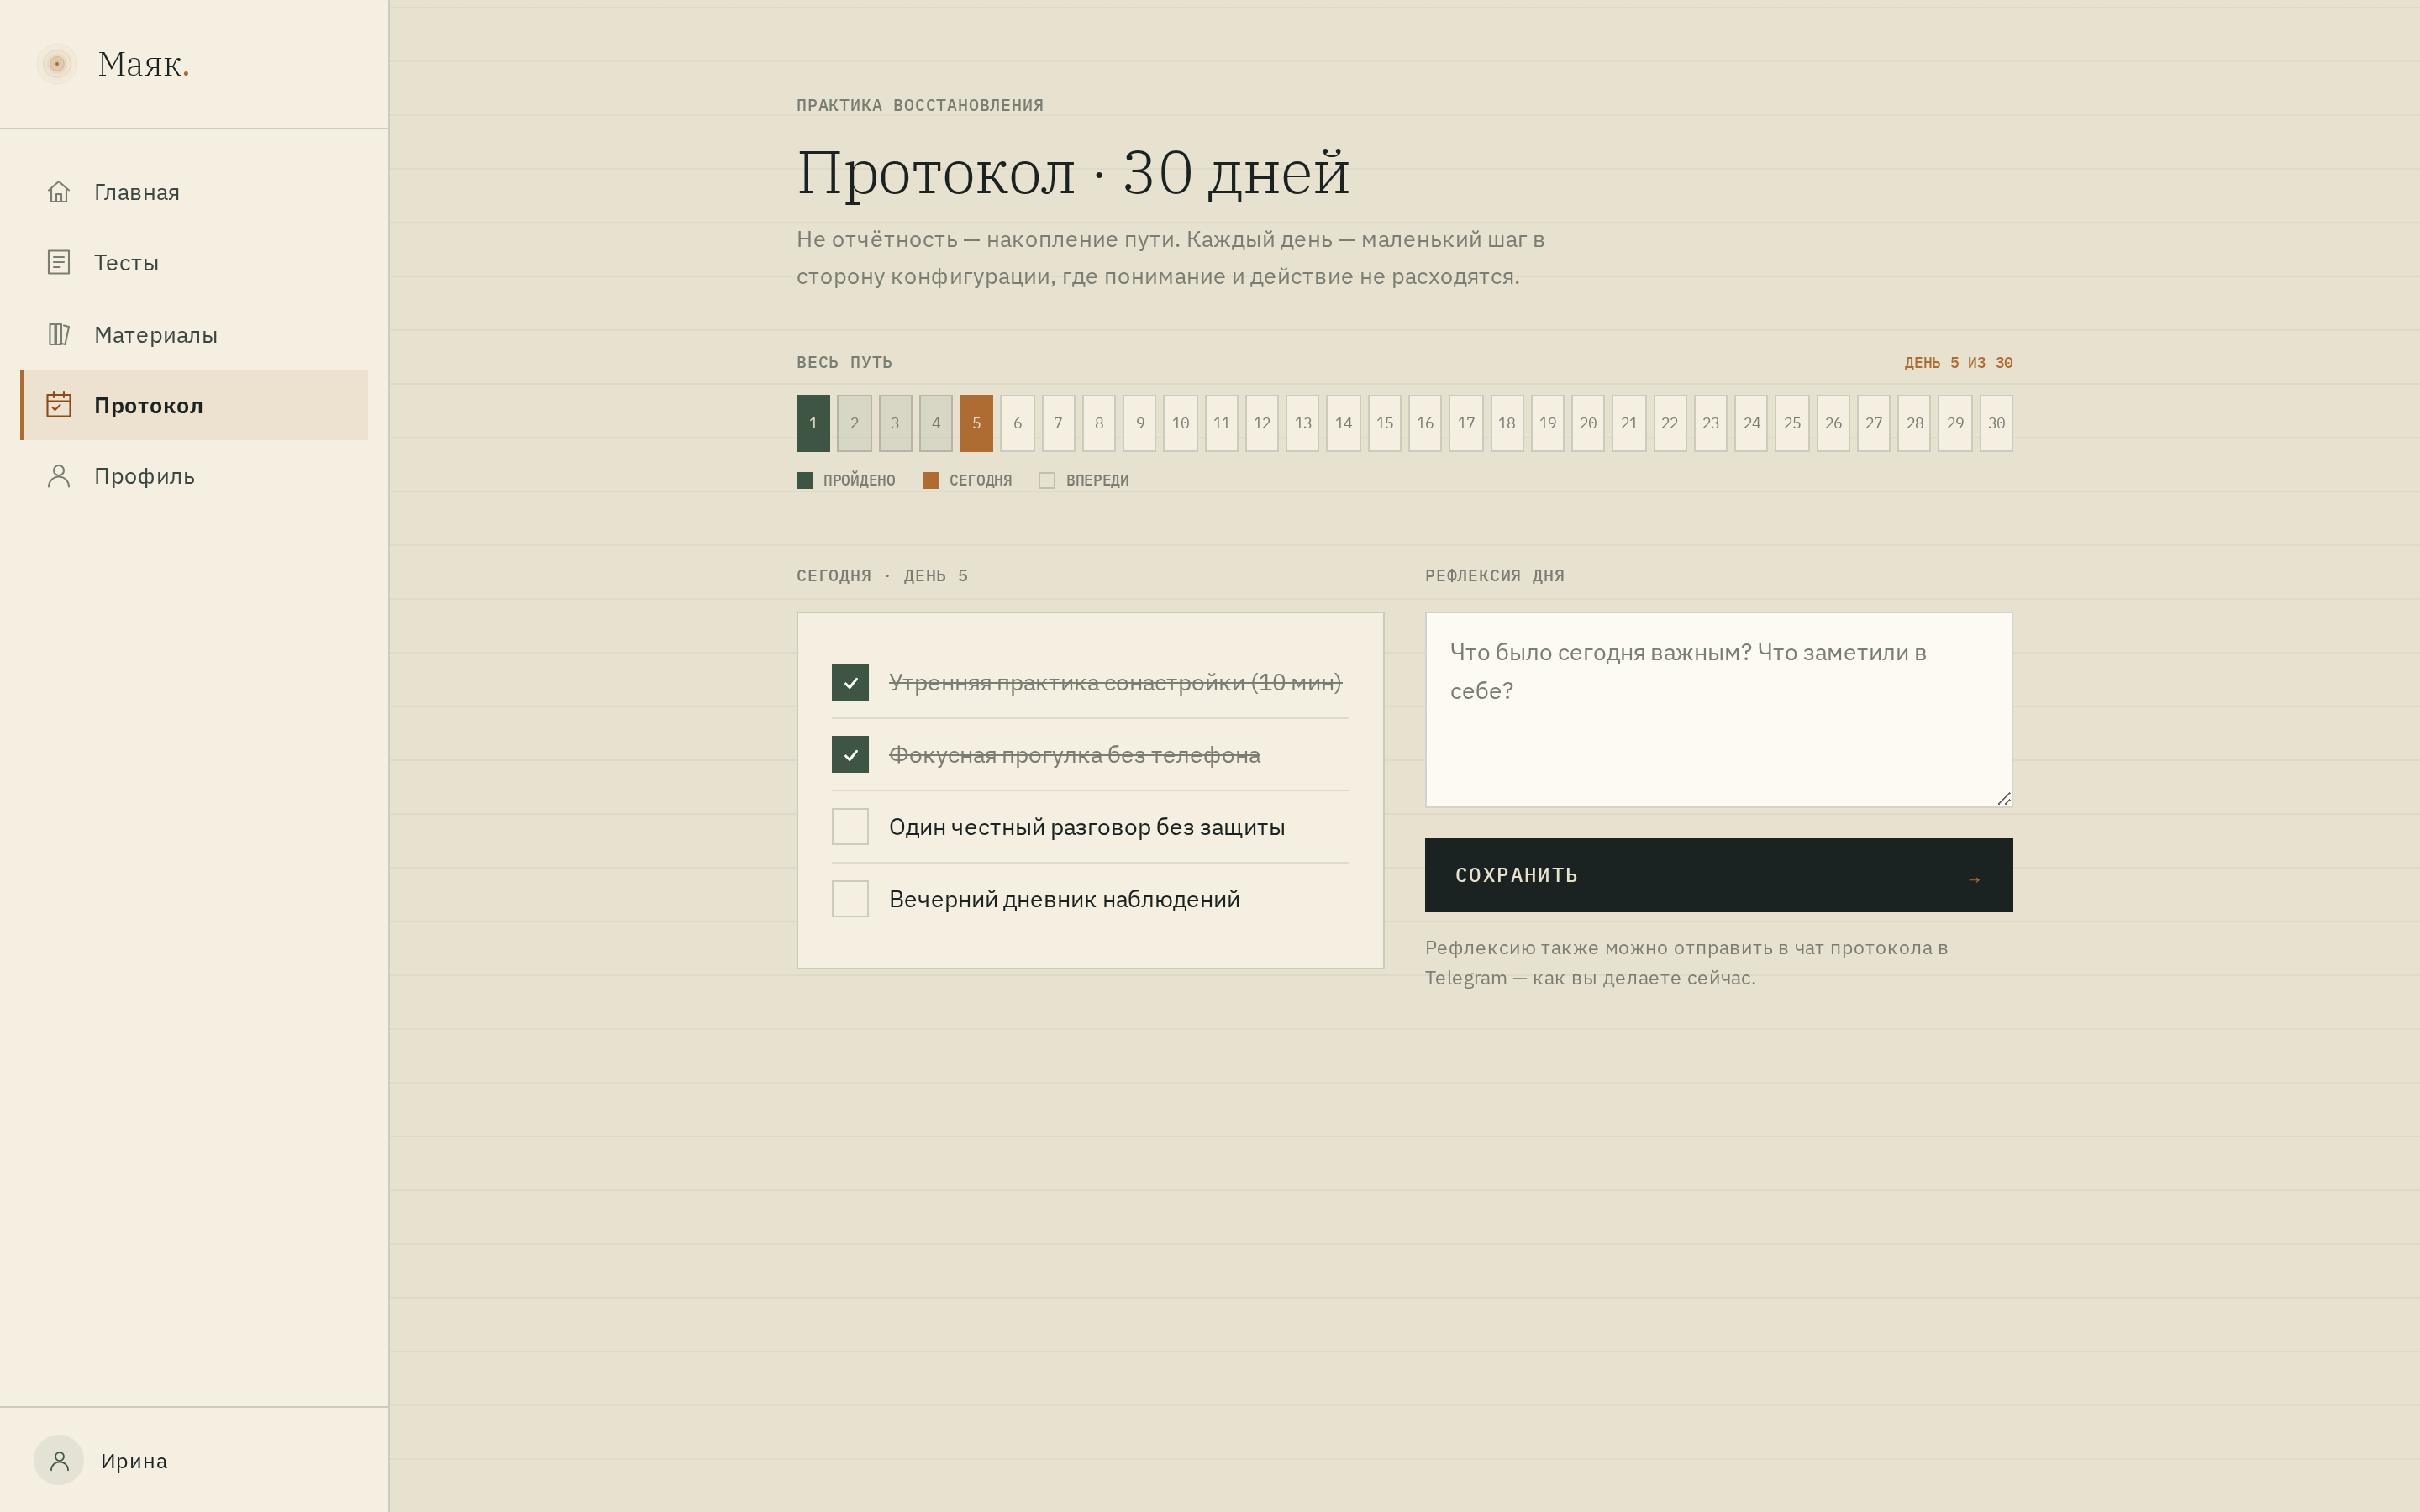Click the user name Ирина
Image resolution: width=2420 pixels, height=1512 pixels.
[134, 1461]
